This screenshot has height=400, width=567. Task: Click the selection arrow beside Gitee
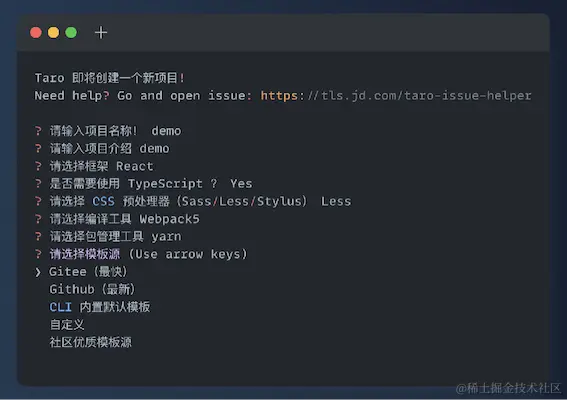(x=38, y=272)
